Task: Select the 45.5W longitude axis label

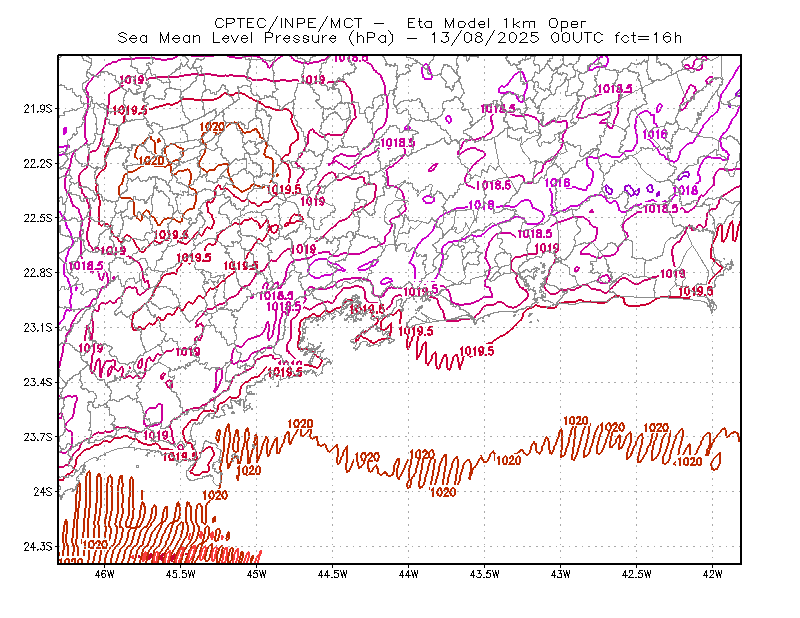Action: point(181,574)
